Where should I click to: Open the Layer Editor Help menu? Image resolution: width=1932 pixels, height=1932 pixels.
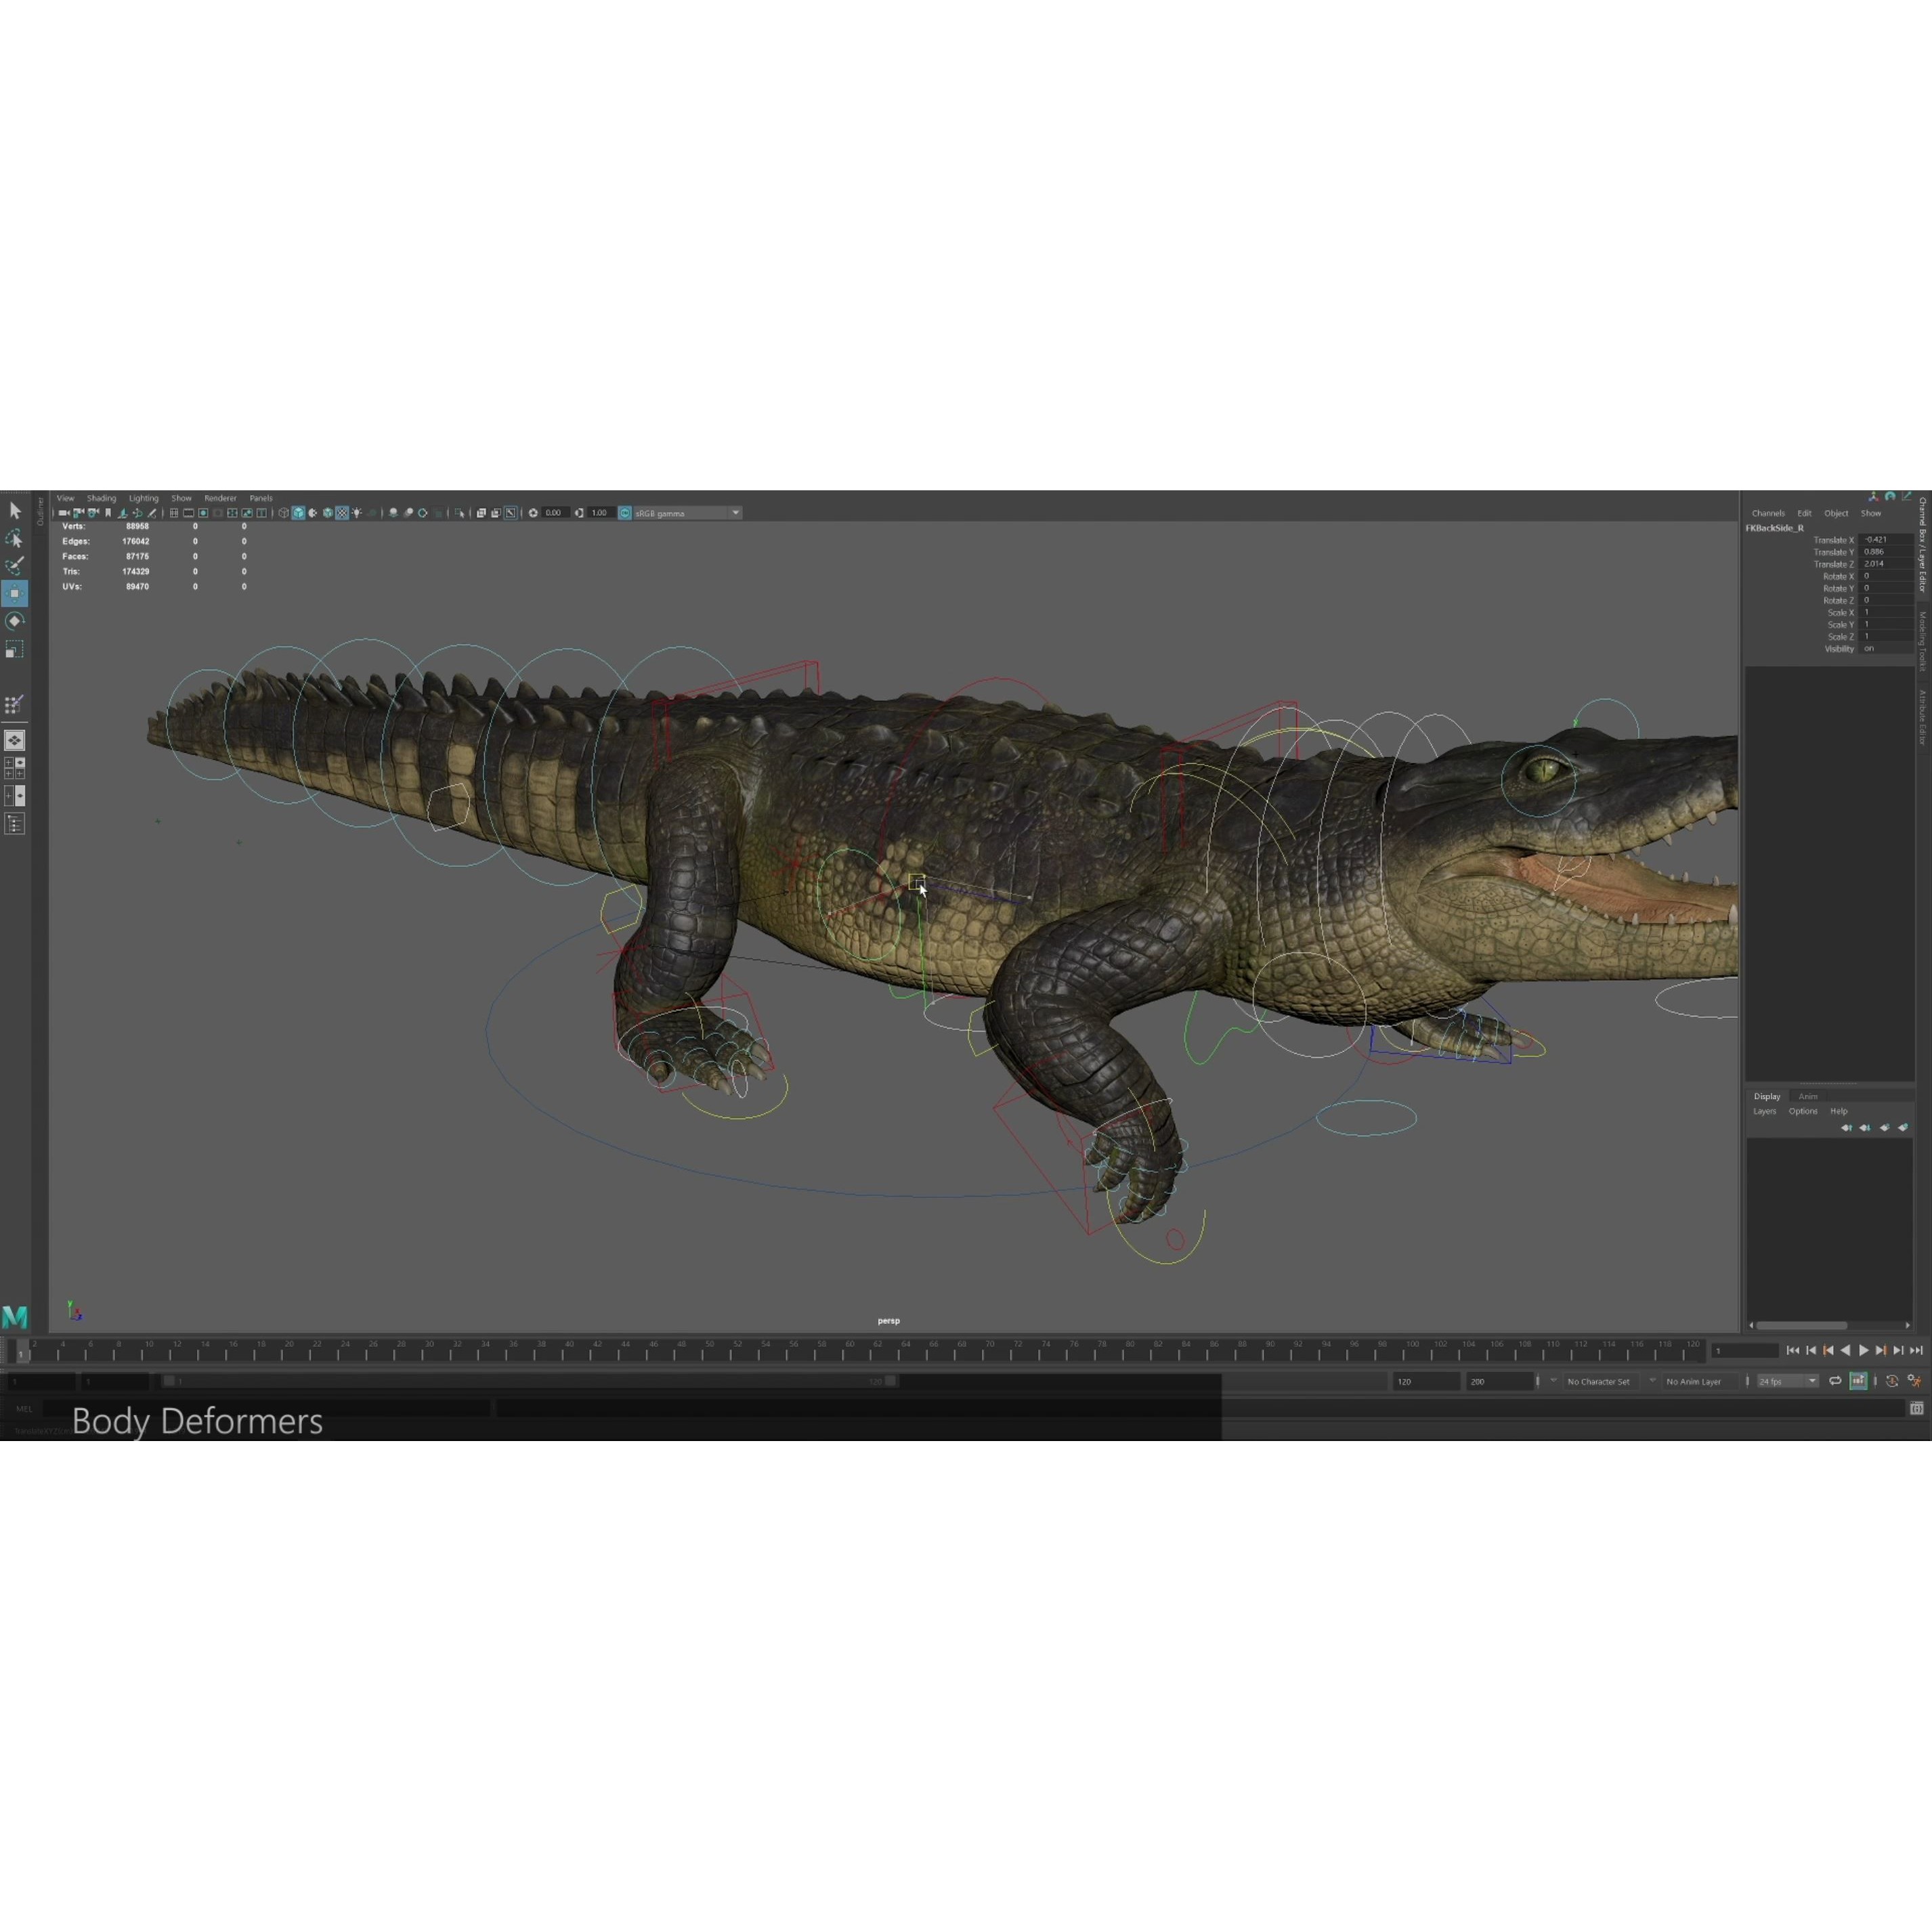tap(1839, 1111)
